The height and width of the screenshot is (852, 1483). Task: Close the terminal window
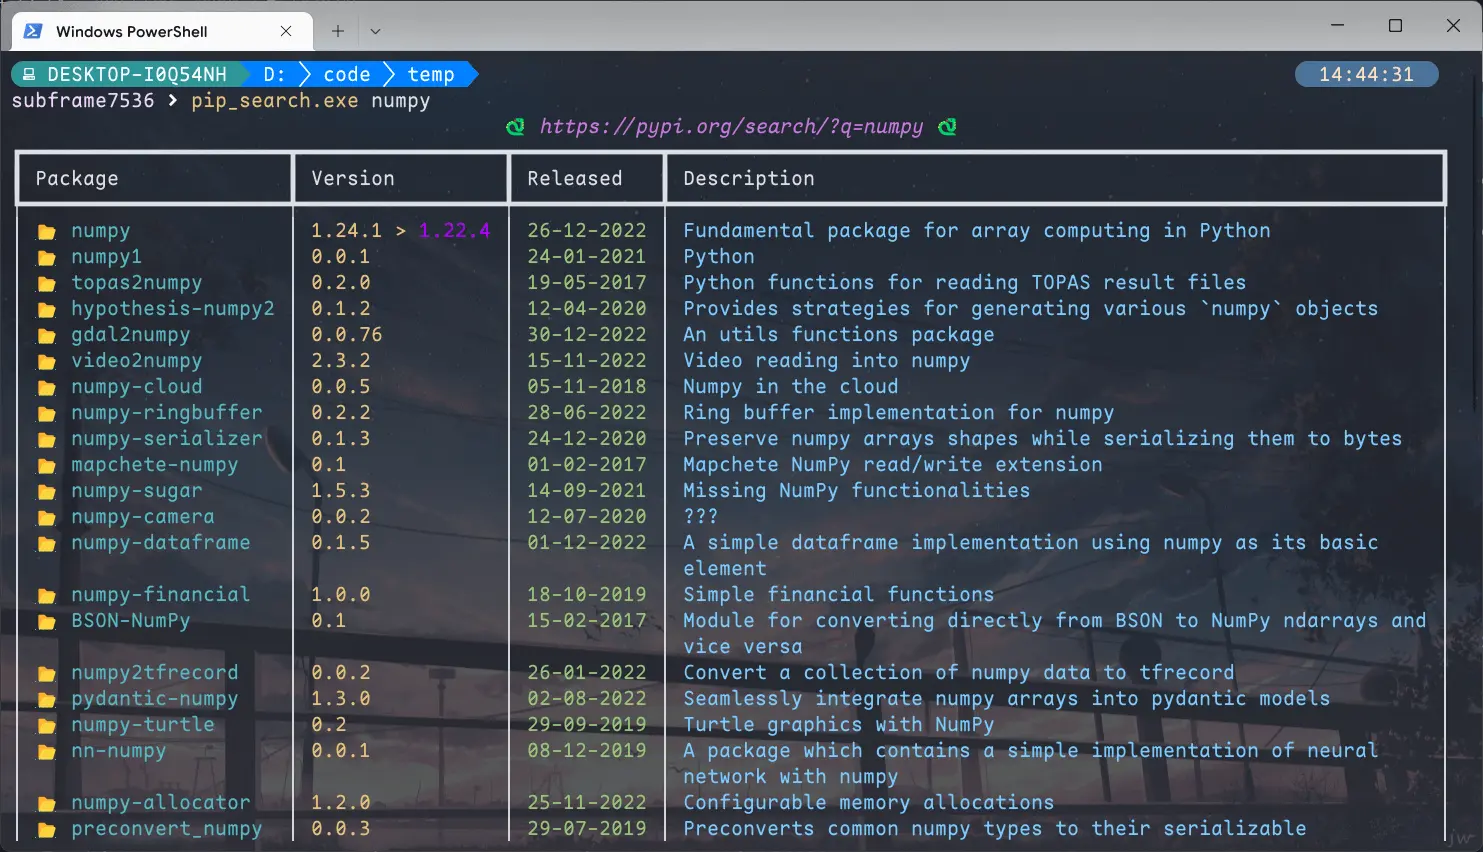pos(1453,26)
